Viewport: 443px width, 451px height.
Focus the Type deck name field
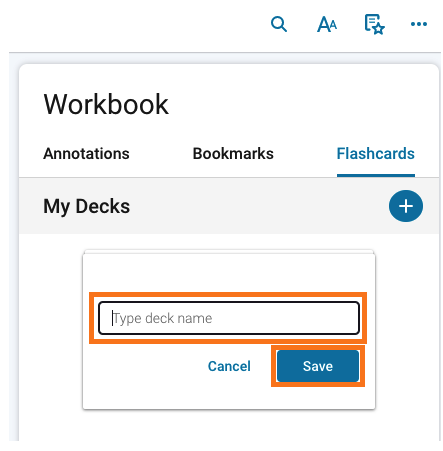point(229,318)
